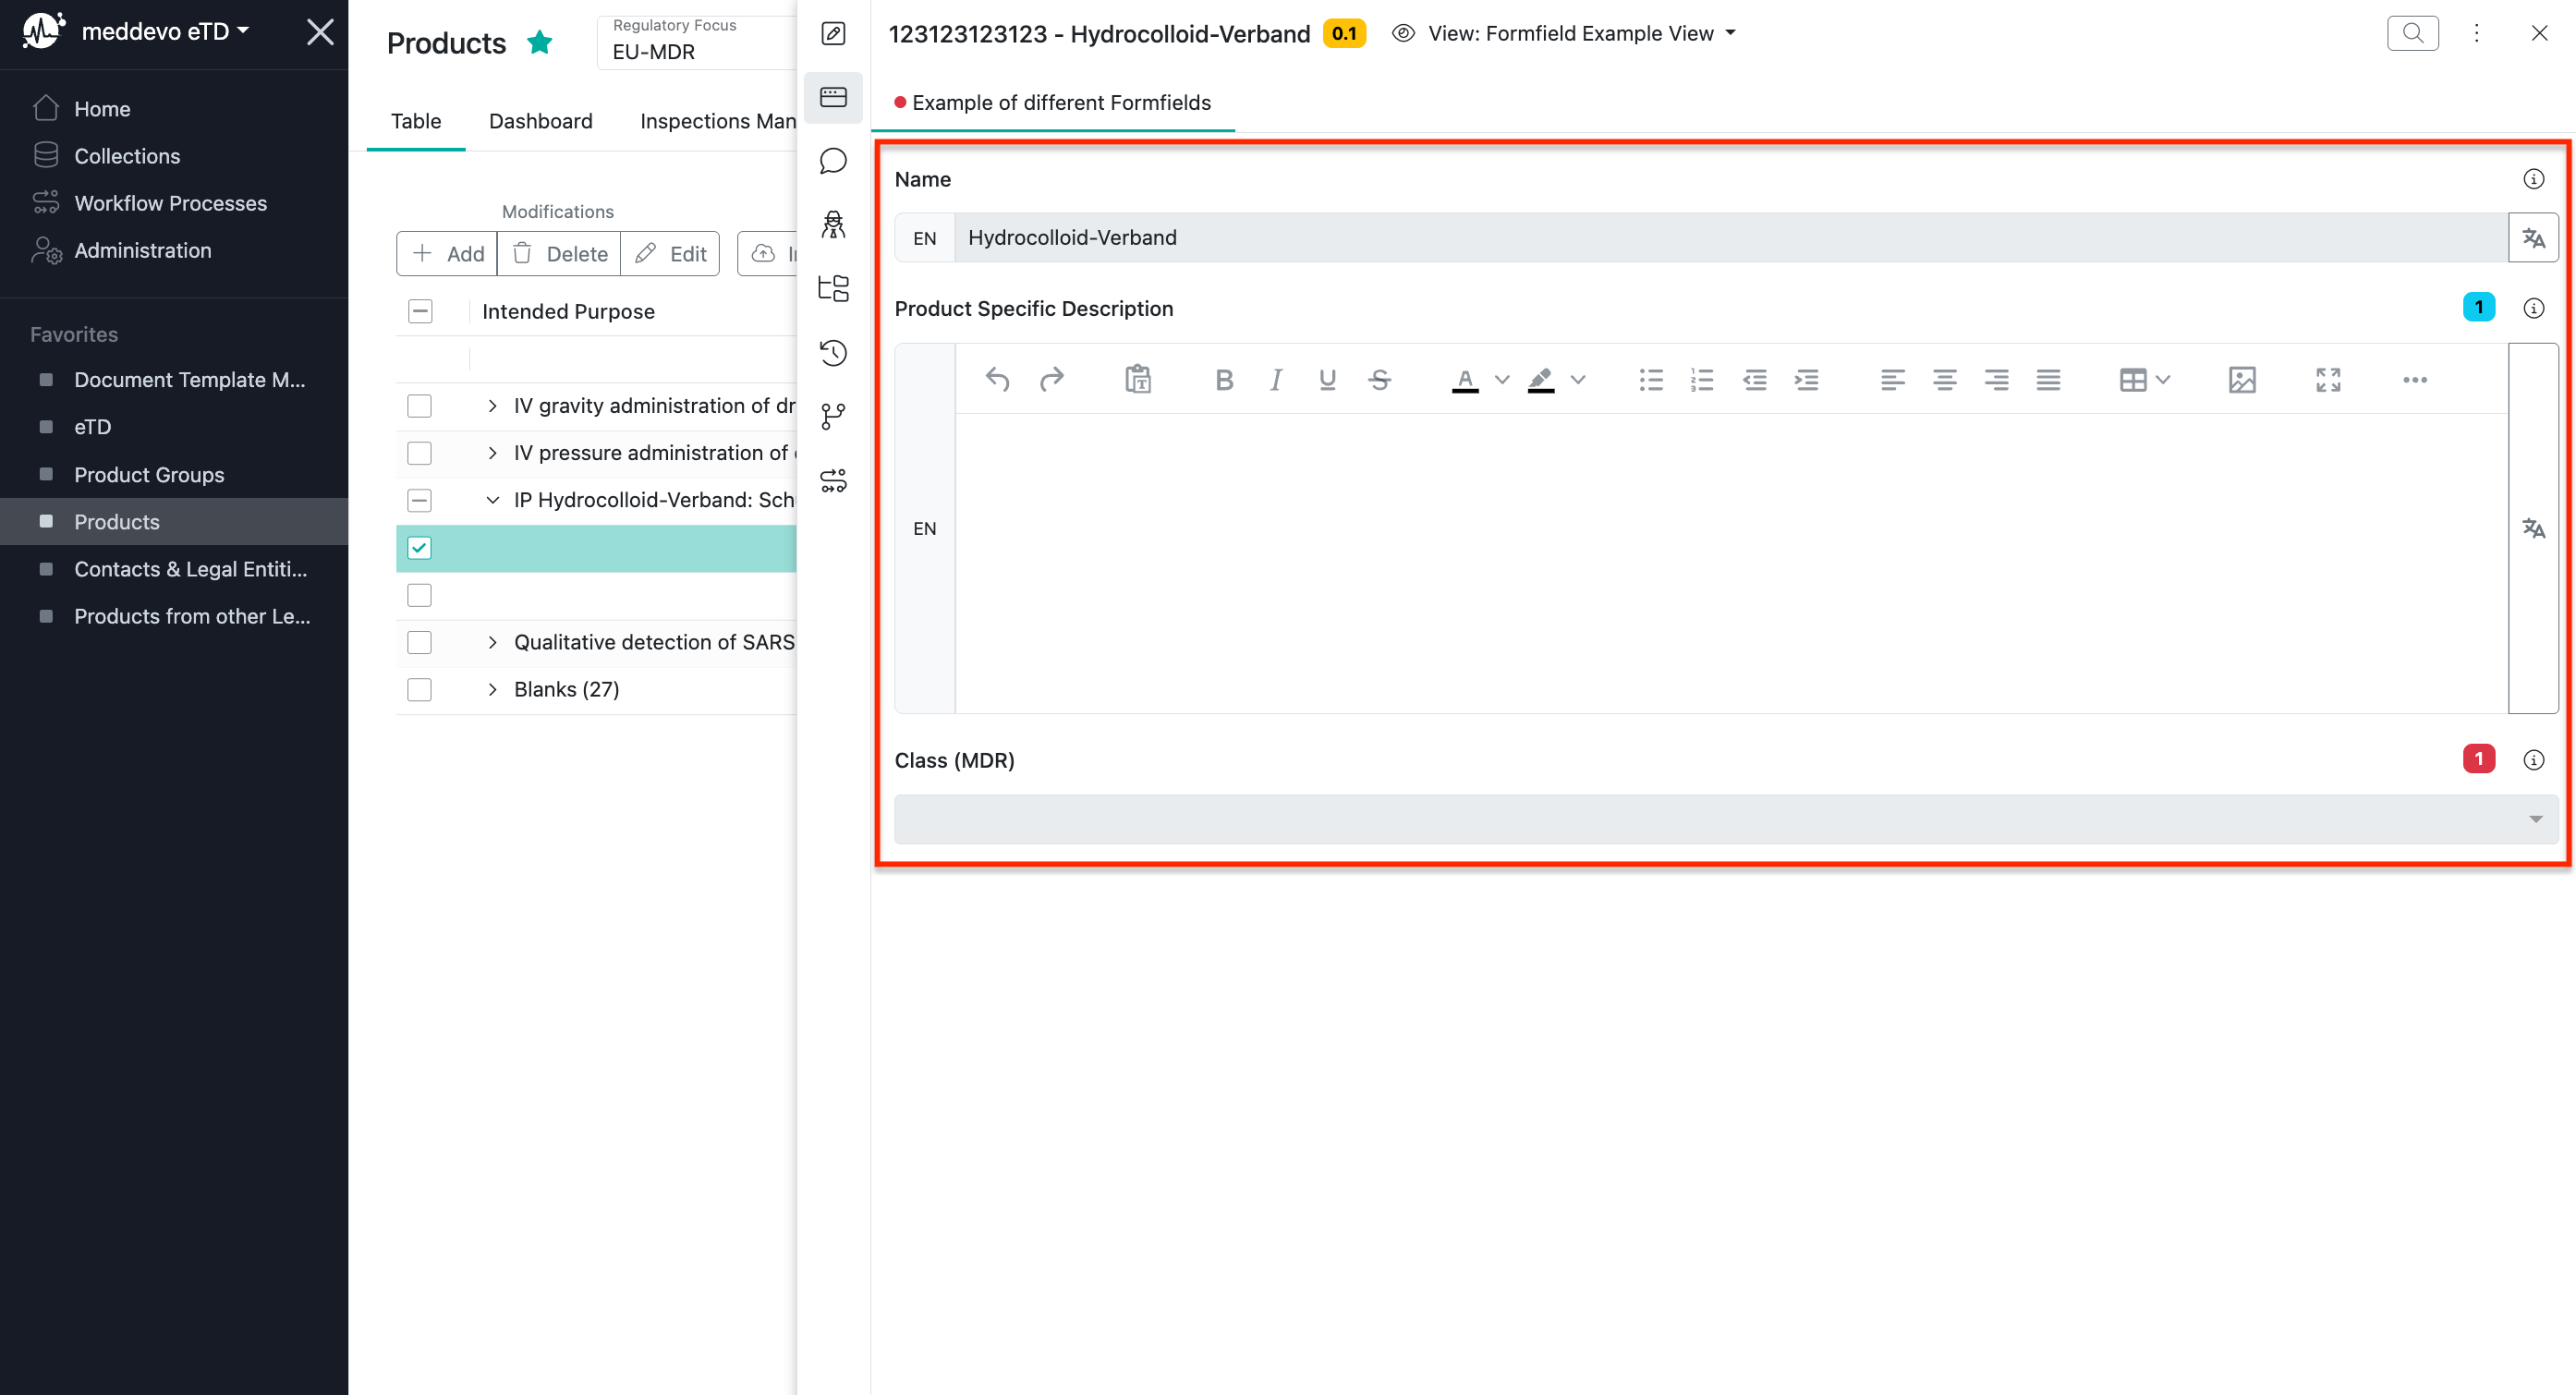Click translate icon for Name field
This screenshot has height=1395, width=2576.
(x=2533, y=238)
